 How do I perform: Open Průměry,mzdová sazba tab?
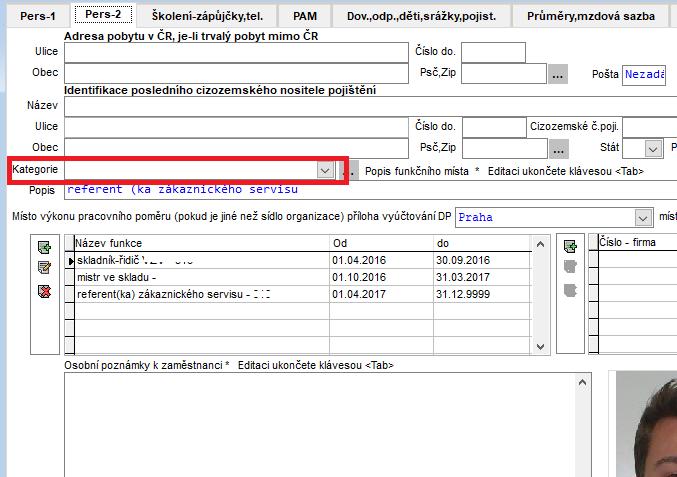(591, 16)
